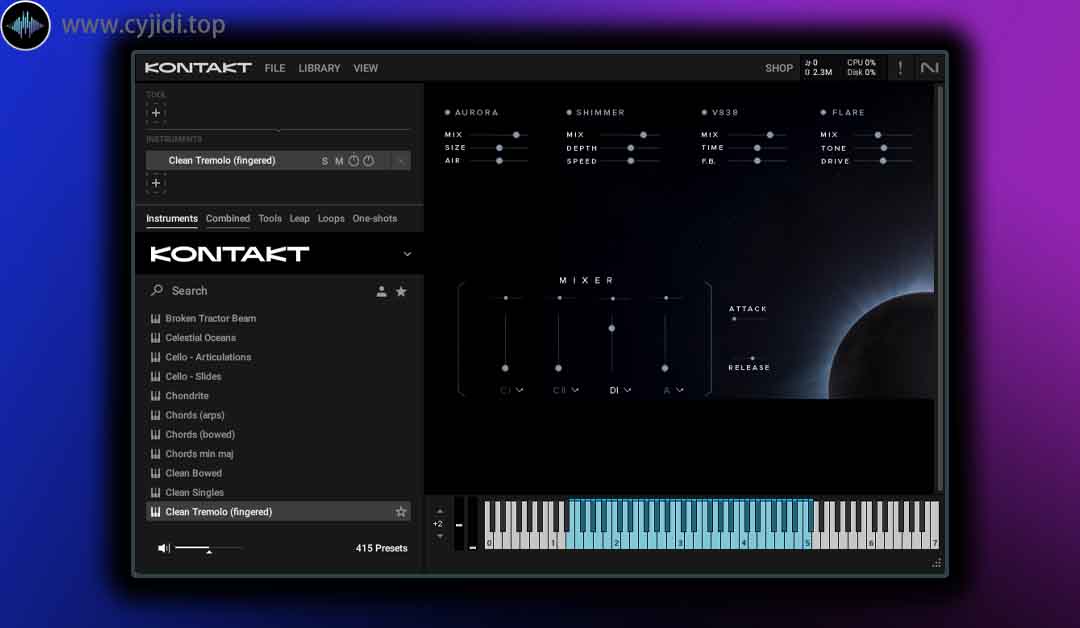Viewport: 1080px width, 628px height.
Task: Click piano icon next to Broken Tractor Beam
Action: pyautogui.click(x=156, y=318)
